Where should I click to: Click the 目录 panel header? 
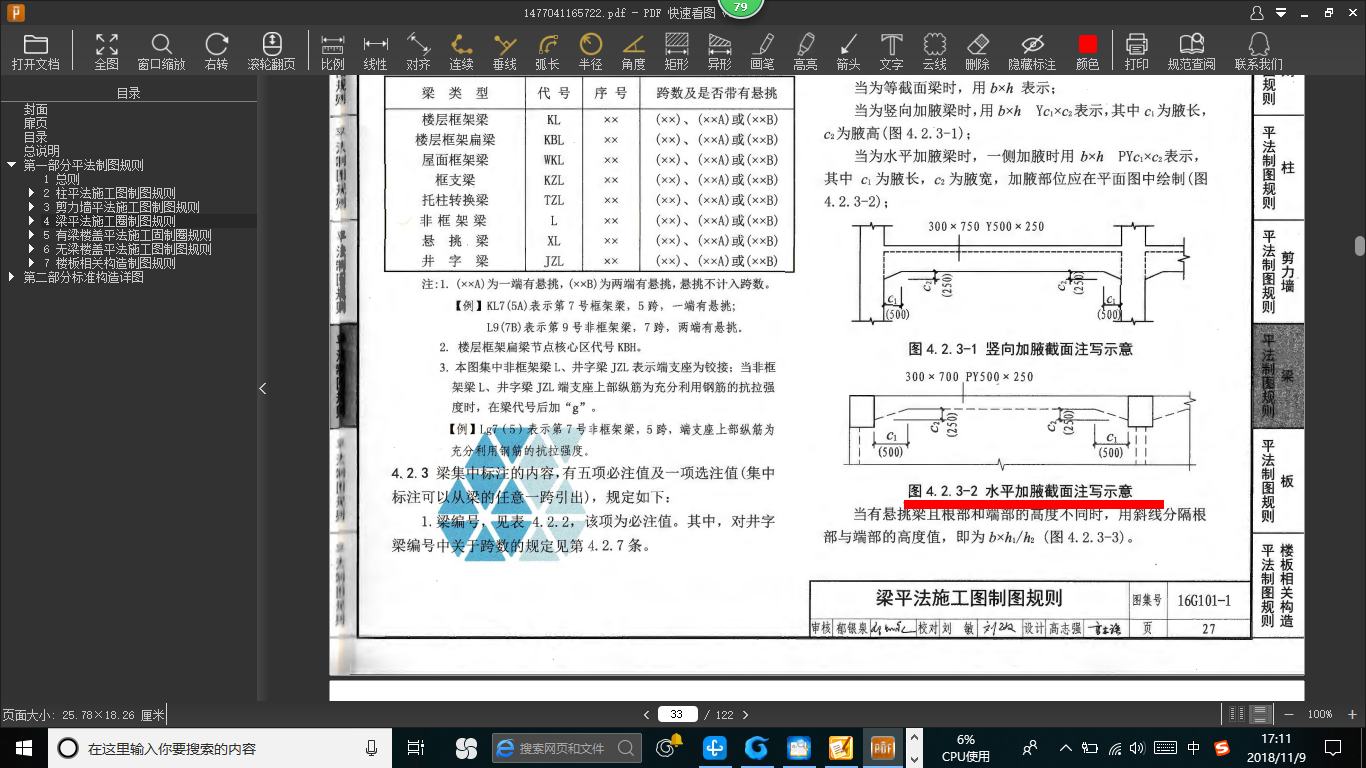(129, 93)
